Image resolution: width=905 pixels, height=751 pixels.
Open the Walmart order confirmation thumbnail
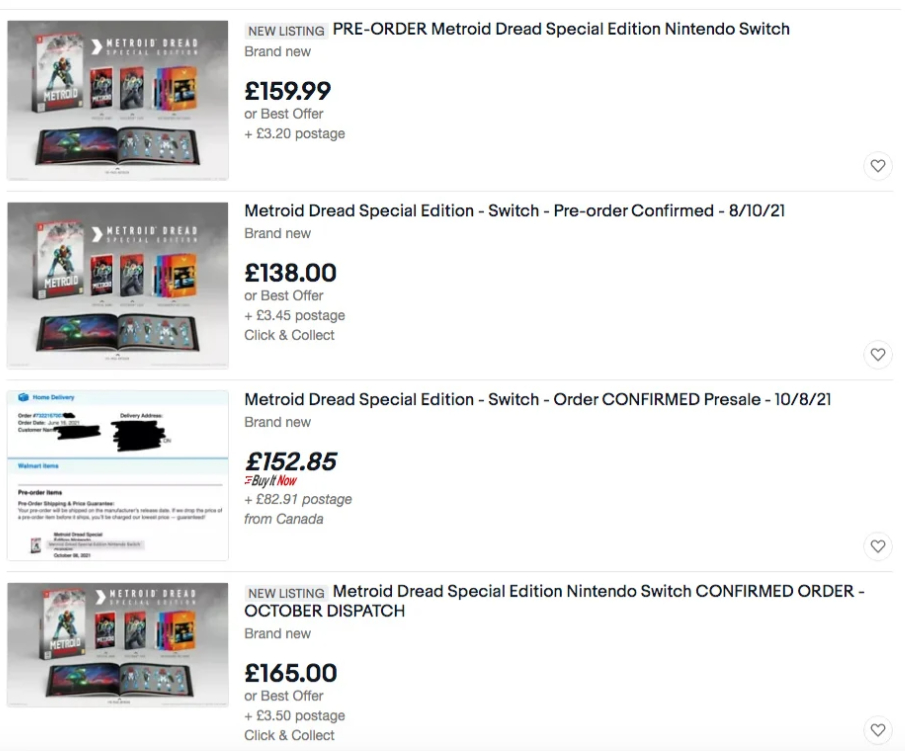118,475
